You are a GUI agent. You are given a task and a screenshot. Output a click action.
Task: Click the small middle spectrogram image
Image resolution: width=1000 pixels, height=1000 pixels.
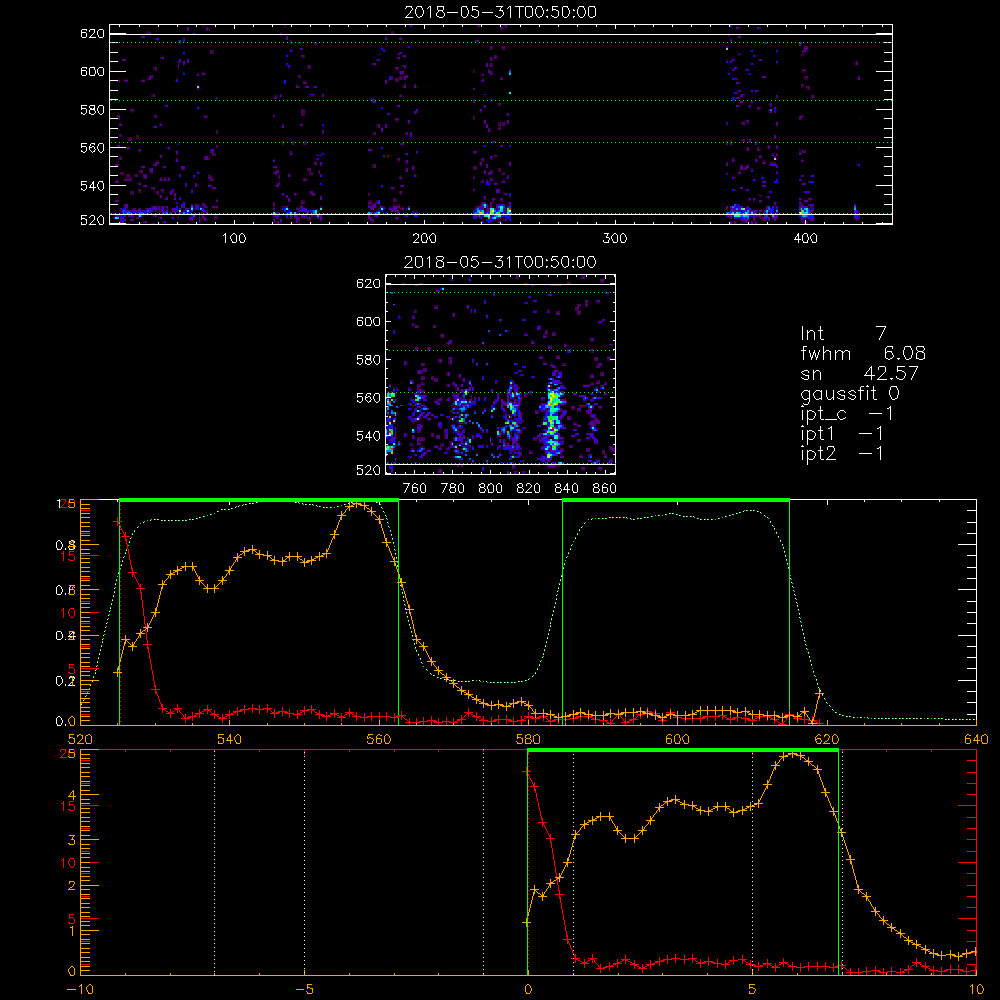click(x=501, y=374)
